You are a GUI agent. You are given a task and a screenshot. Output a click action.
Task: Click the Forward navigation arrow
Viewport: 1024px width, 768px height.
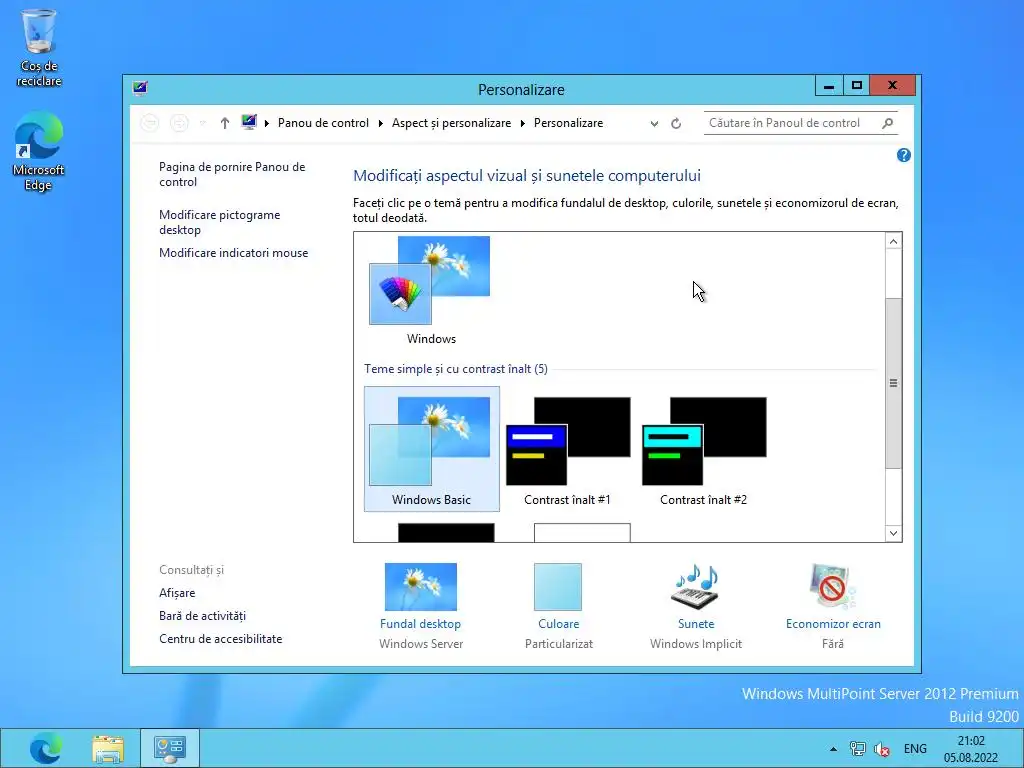pos(179,123)
